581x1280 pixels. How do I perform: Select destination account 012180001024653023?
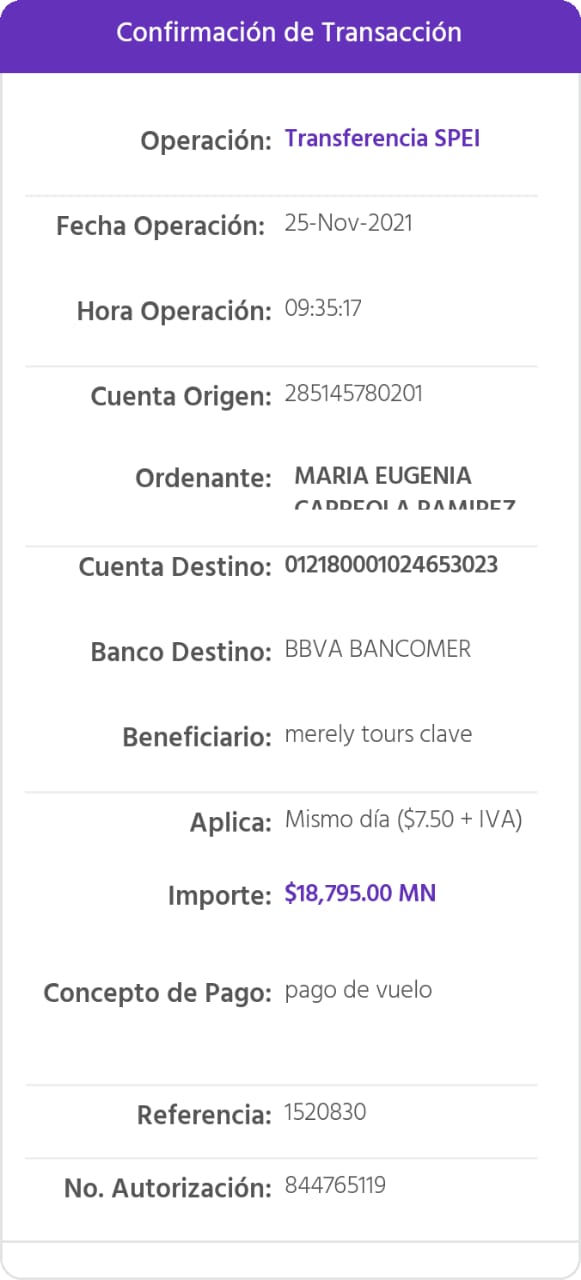[392, 565]
